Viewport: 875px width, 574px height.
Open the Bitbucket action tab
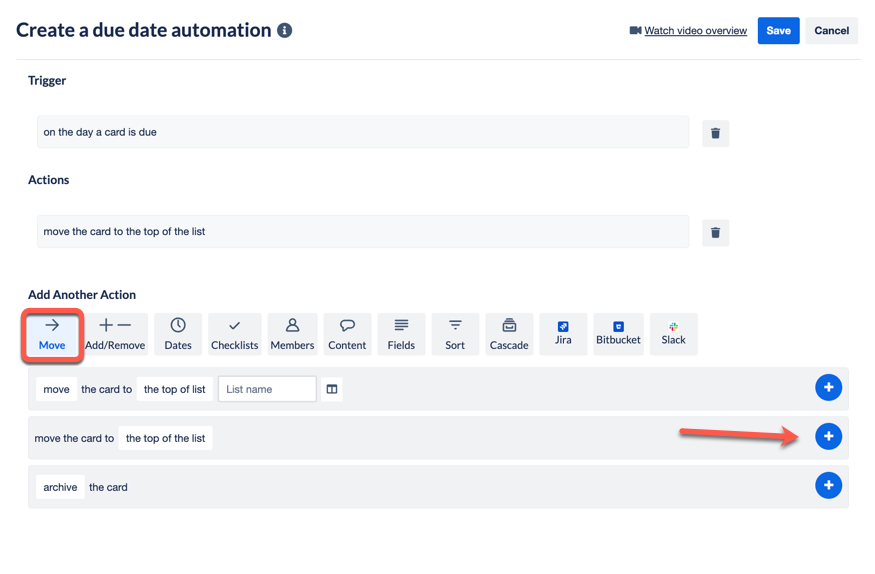(x=618, y=334)
